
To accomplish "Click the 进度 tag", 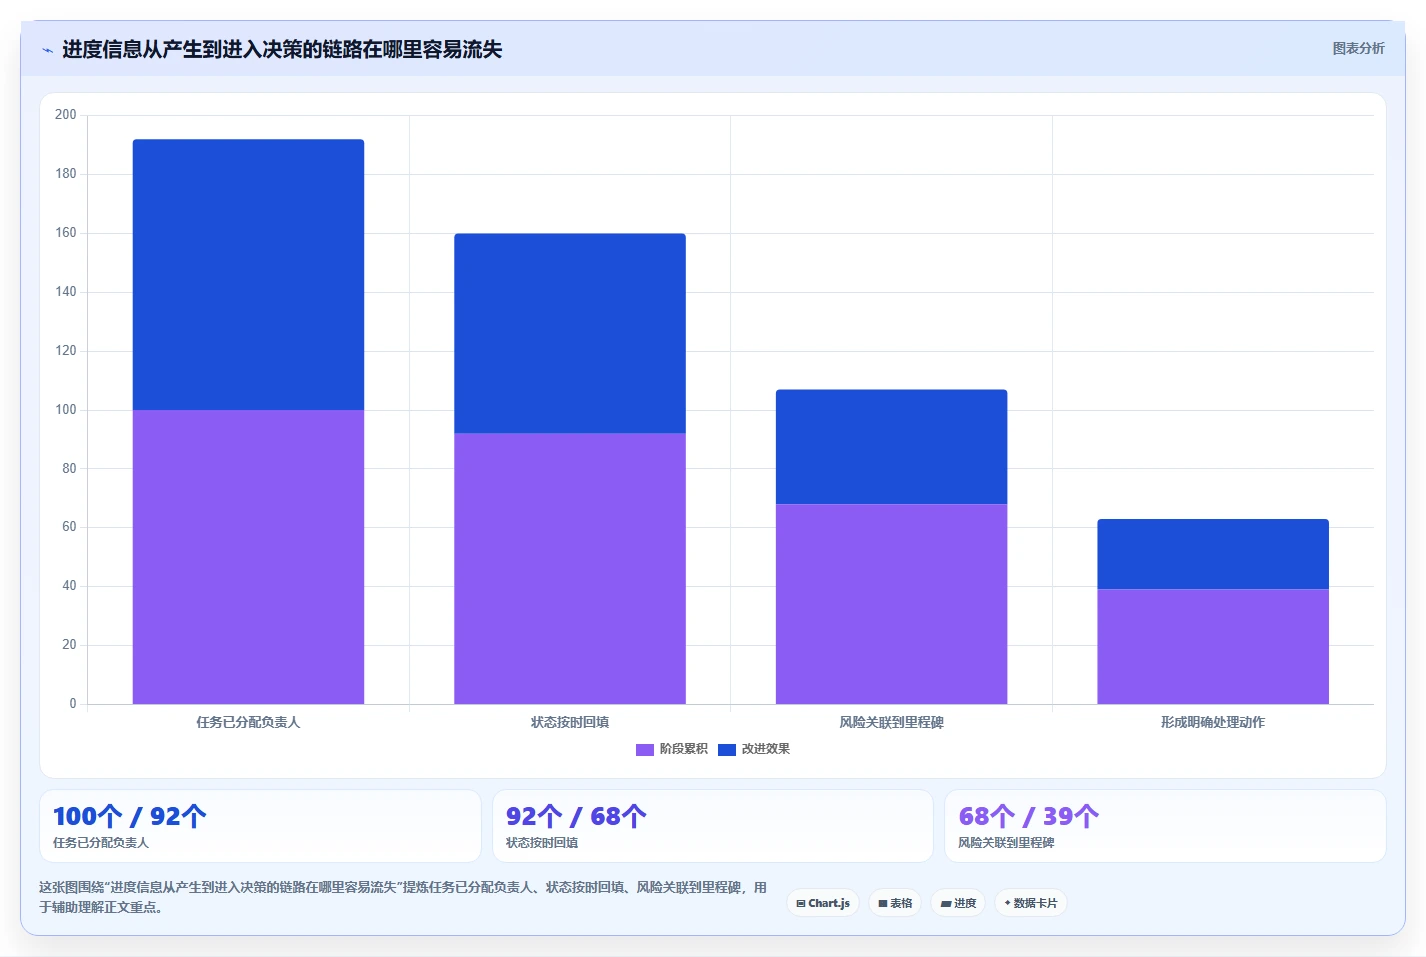I will [x=958, y=903].
